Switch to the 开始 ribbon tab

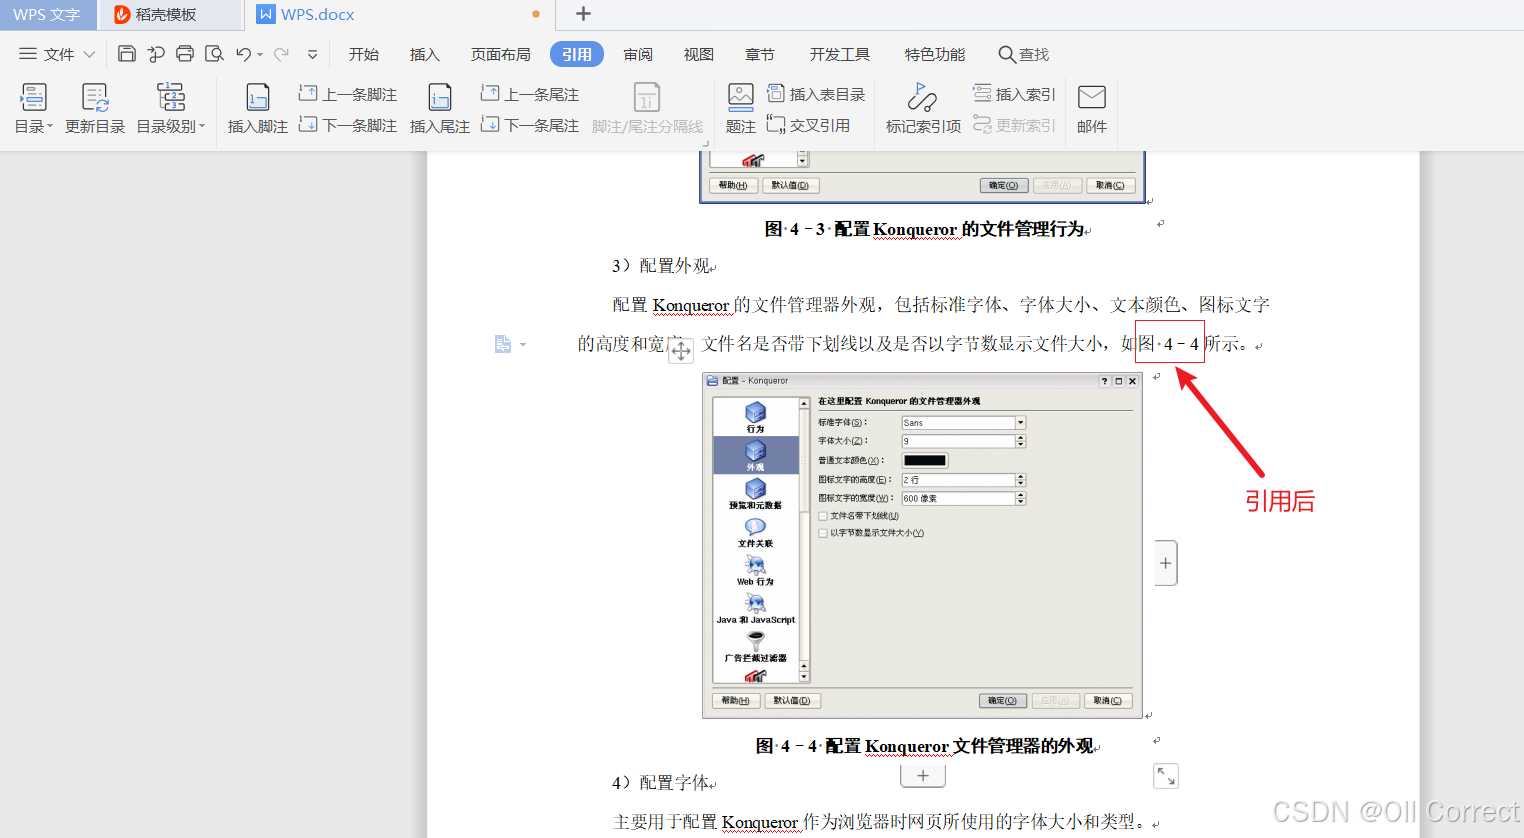pyautogui.click(x=364, y=54)
